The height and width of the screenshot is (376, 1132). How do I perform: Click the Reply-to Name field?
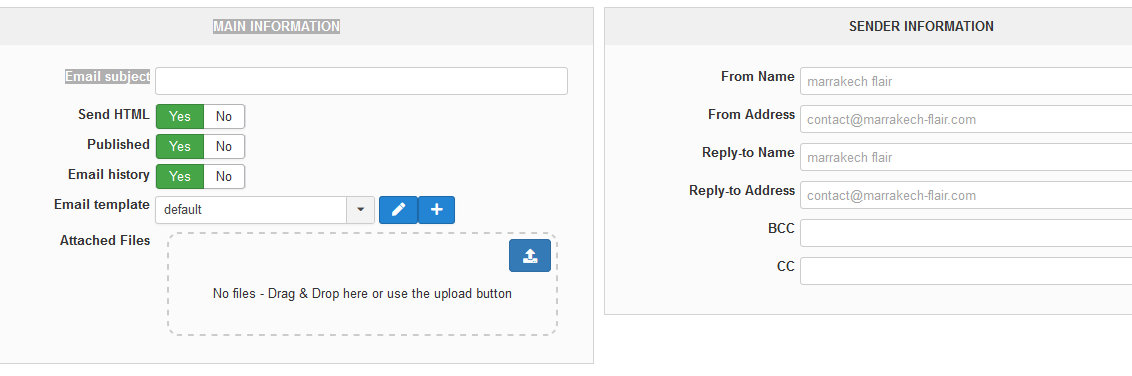[x=966, y=157]
